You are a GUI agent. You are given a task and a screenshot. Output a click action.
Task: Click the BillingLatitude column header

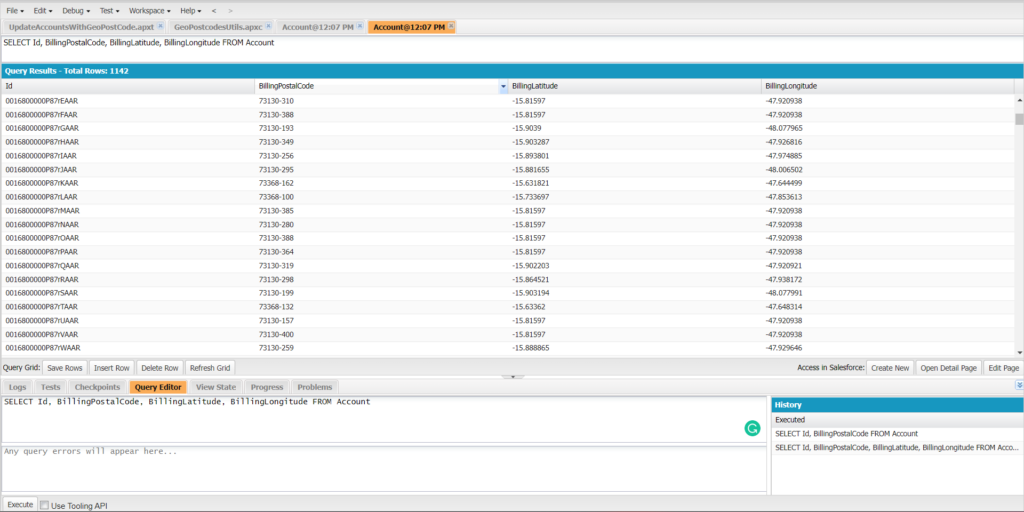[635, 86]
